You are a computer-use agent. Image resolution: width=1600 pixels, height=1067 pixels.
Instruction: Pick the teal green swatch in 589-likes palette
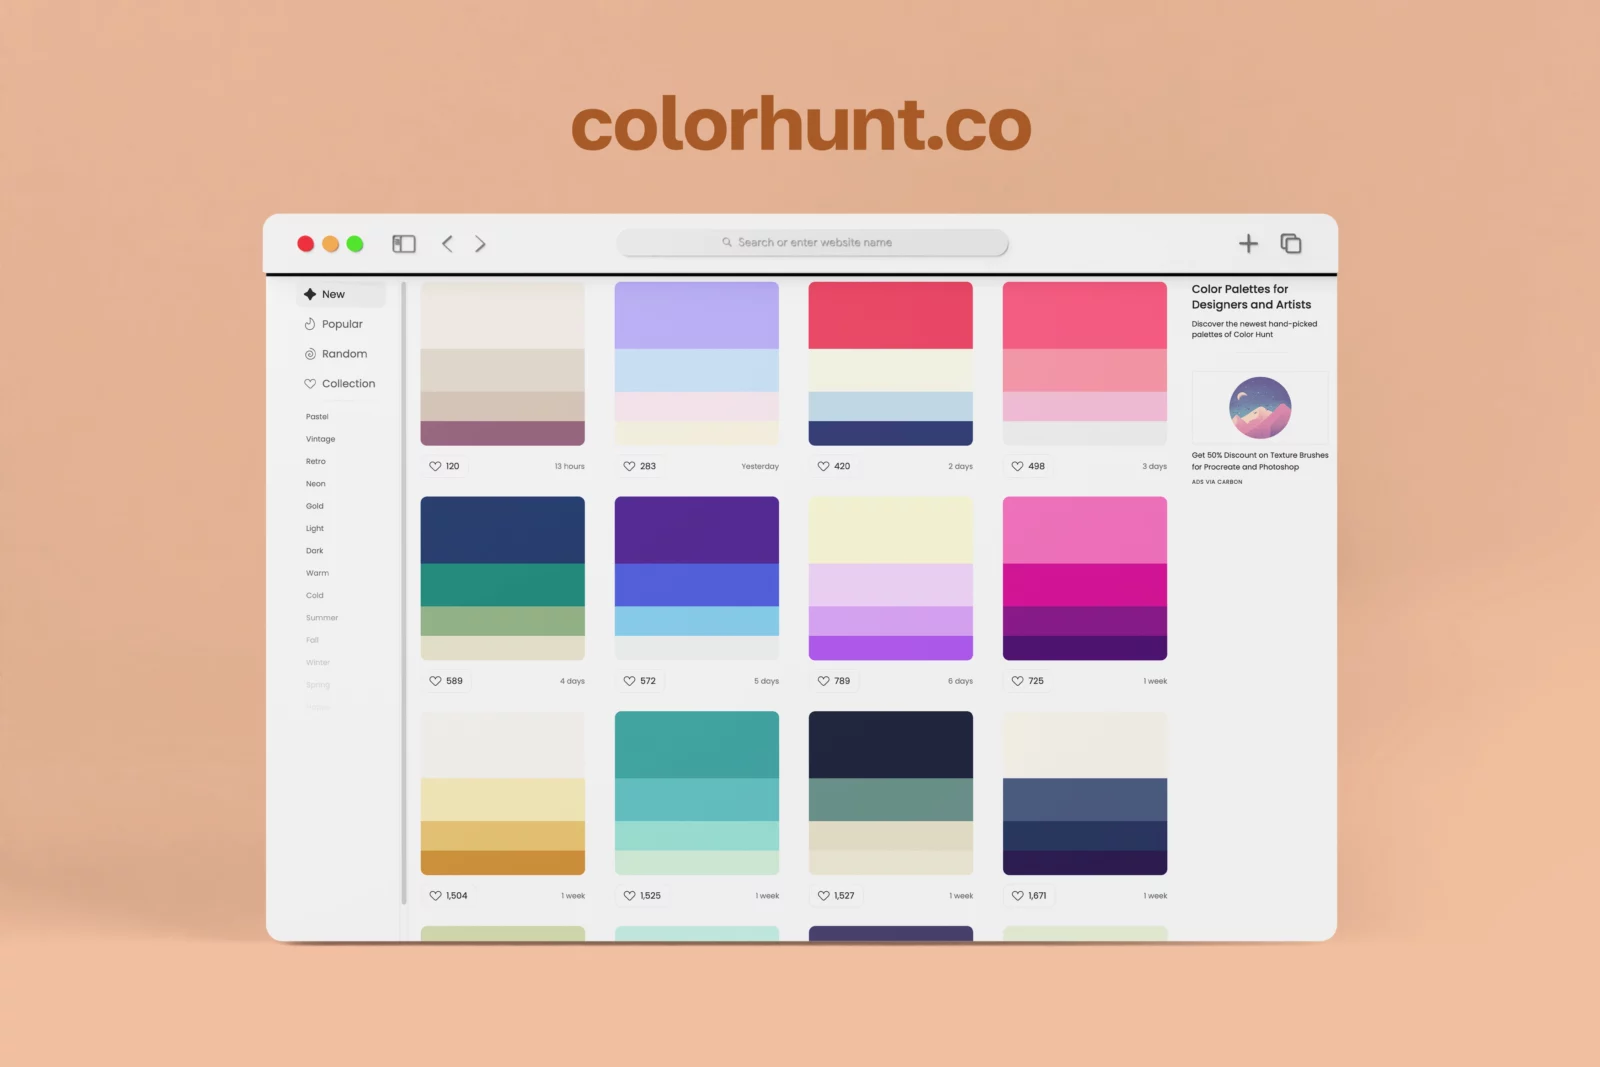[503, 585]
